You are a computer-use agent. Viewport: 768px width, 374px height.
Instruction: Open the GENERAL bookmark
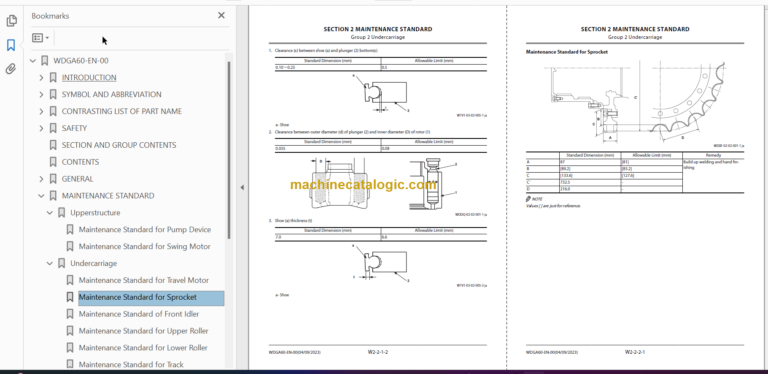pyautogui.click(x=77, y=179)
